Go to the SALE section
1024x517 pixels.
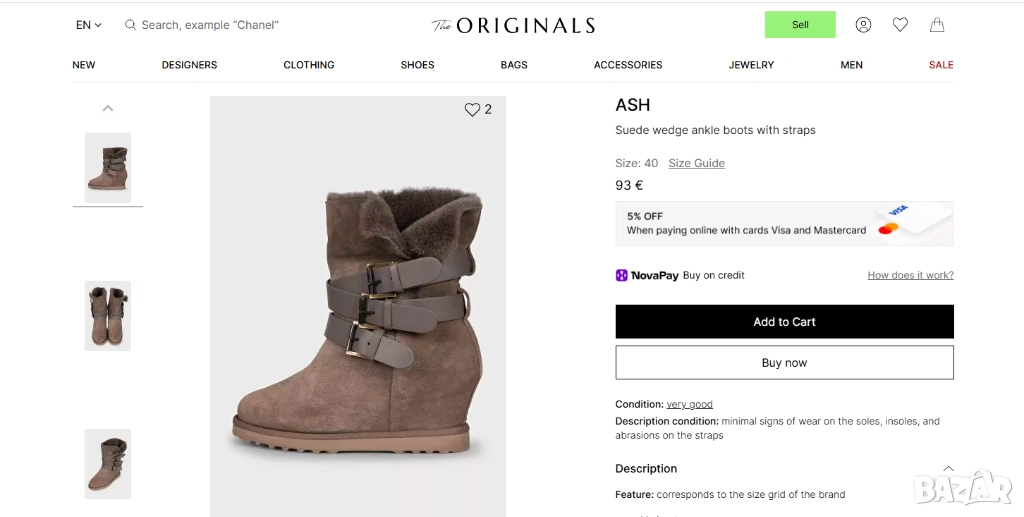coord(941,65)
